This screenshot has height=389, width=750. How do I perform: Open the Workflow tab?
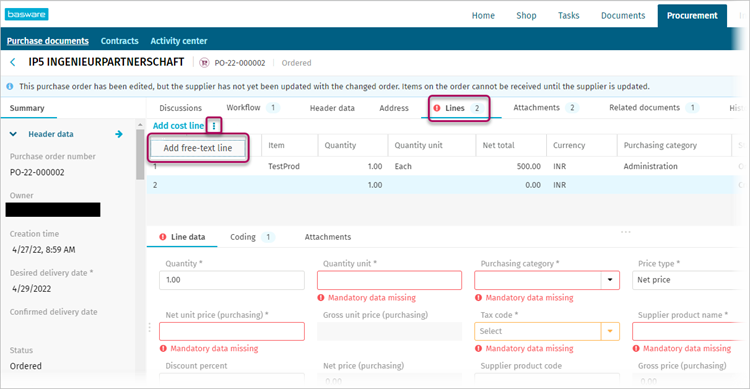(253, 108)
